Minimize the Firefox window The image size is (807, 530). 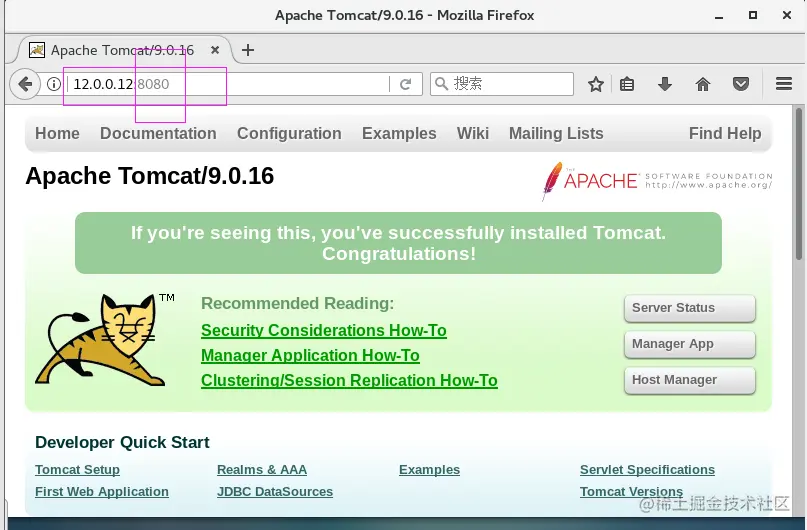click(x=719, y=16)
